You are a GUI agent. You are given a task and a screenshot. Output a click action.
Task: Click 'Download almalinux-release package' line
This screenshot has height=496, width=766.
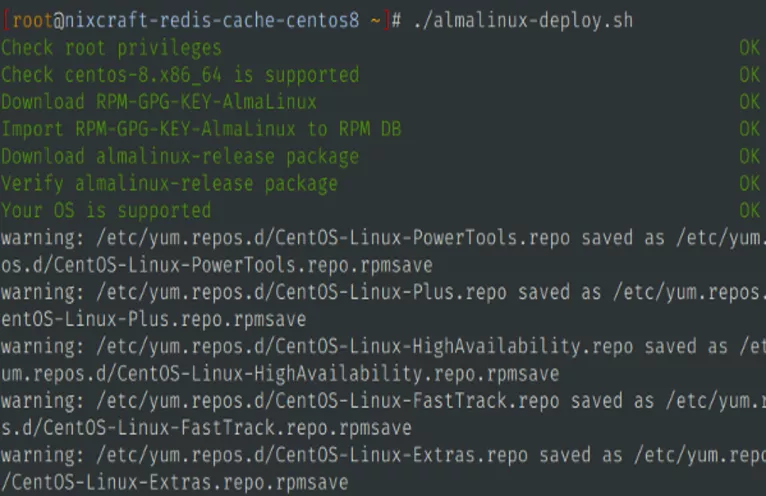click(x=180, y=156)
